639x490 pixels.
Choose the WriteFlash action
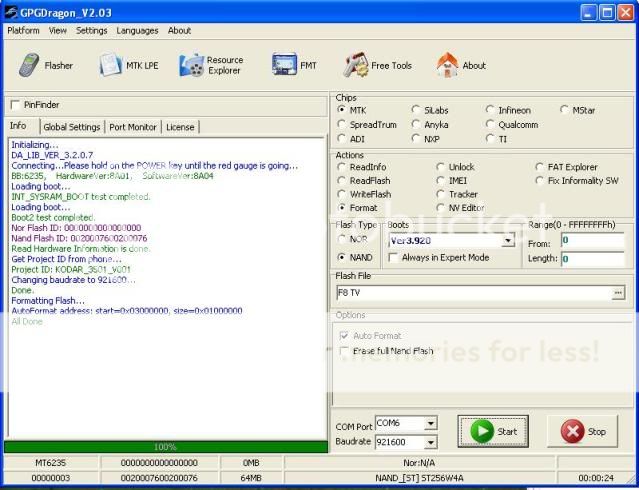click(x=342, y=194)
